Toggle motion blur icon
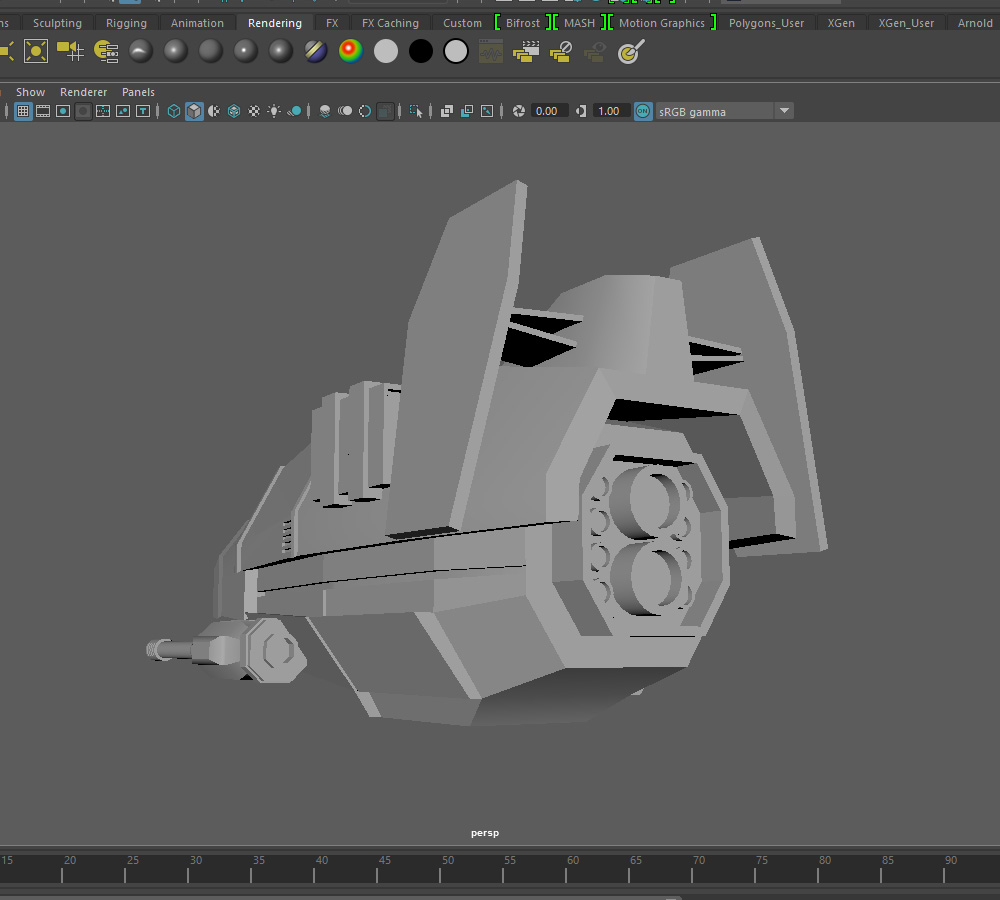Screen dimensions: 1000x900 (345, 112)
